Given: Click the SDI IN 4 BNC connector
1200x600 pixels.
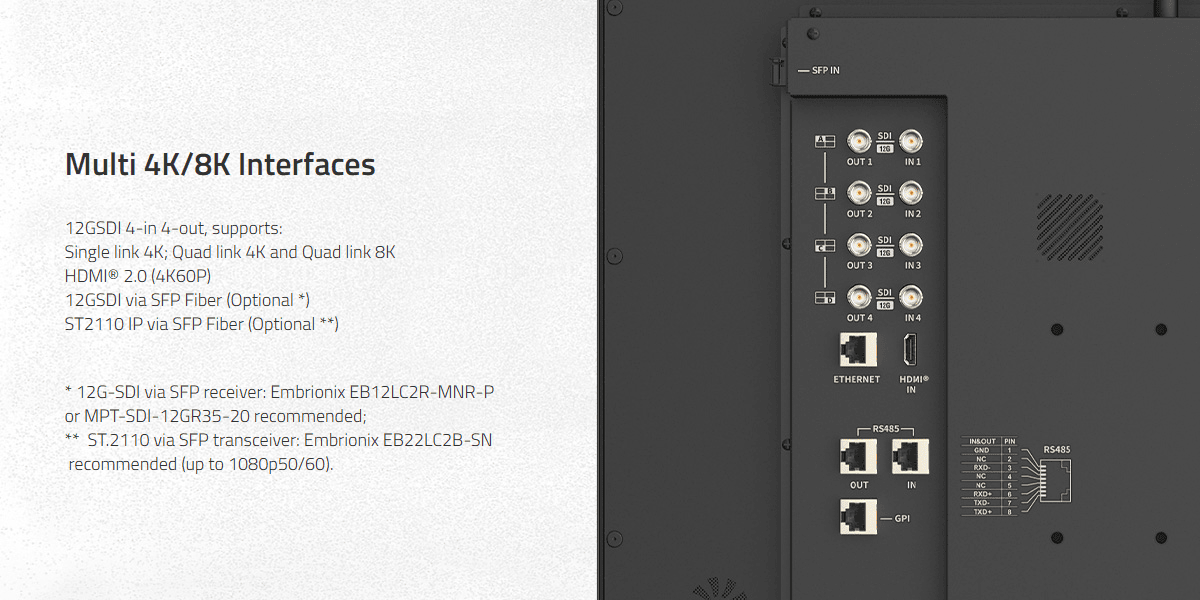Looking at the screenshot, I should (911, 296).
